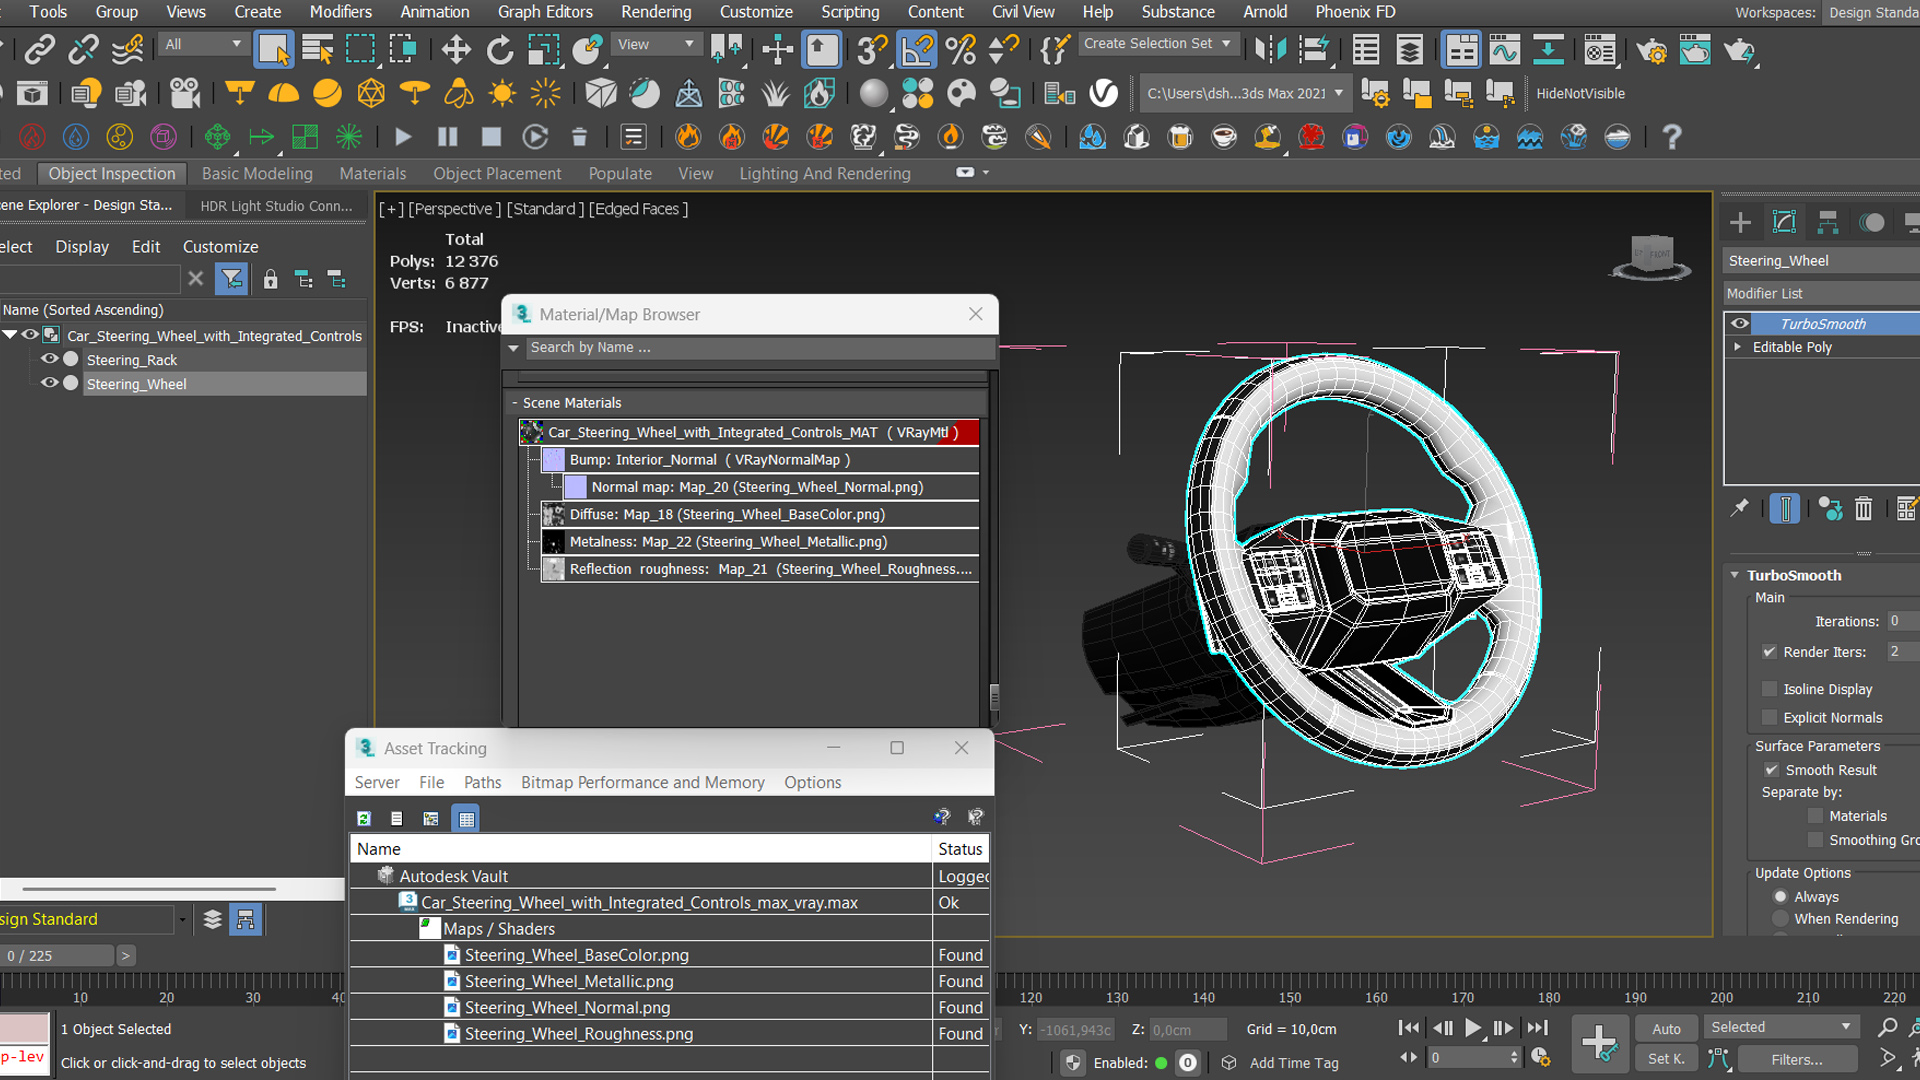Open the All selection filter dropdown
Image resolution: width=1920 pixels, height=1080 pixels.
204,44
